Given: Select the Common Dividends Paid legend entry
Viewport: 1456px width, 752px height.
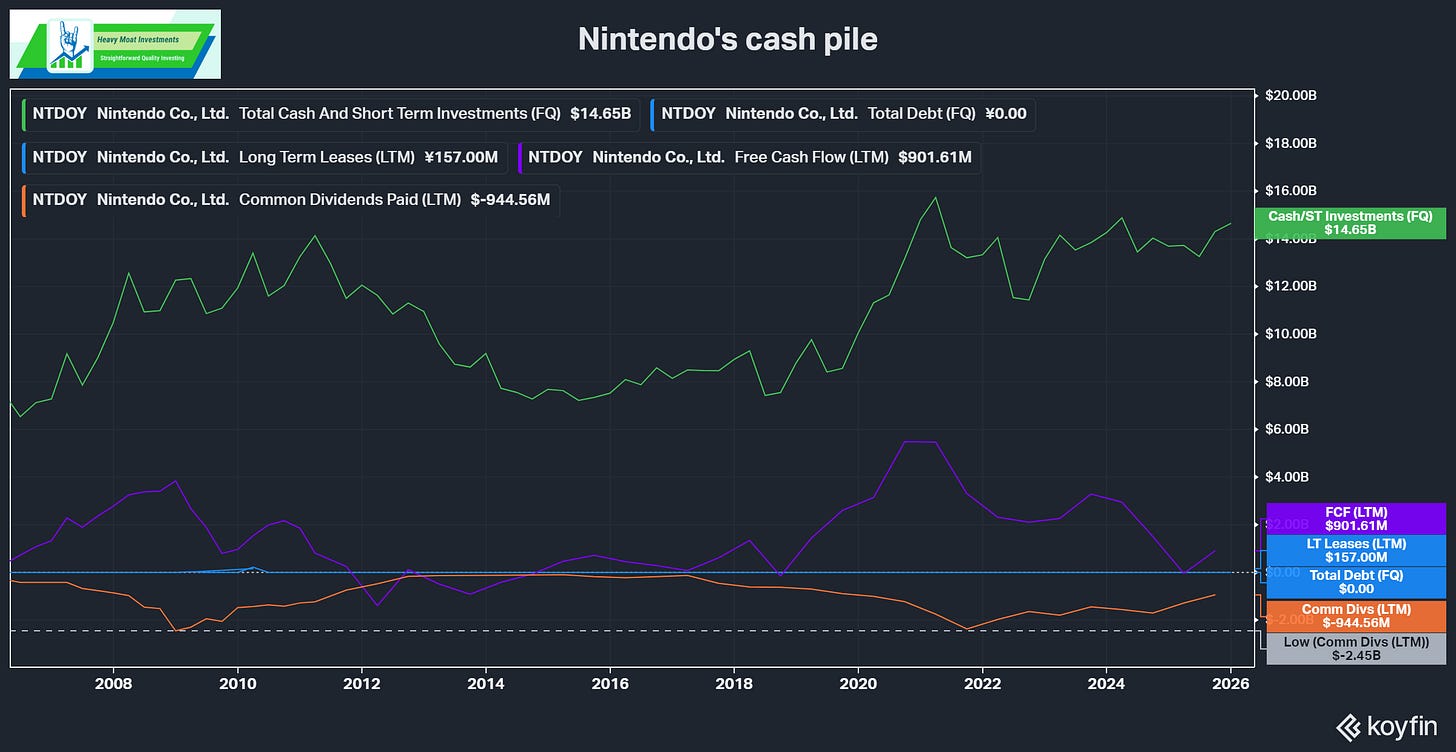Looking at the screenshot, I should pos(291,200).
